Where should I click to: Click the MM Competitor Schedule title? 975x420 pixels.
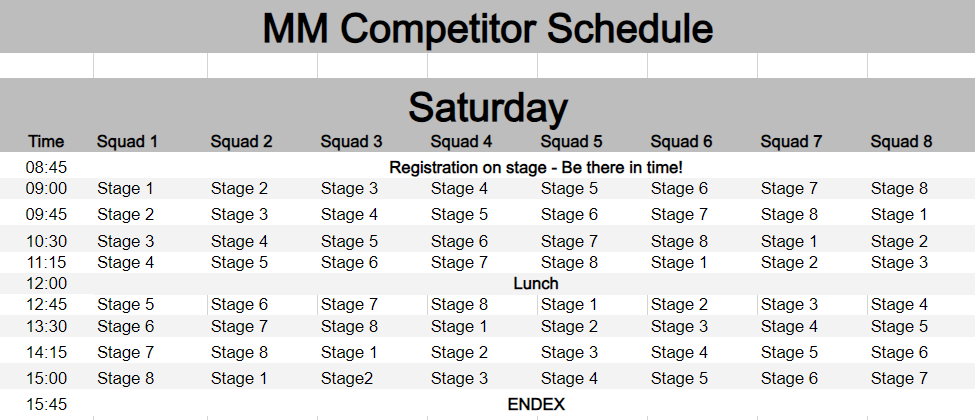[x=487, y=28]
